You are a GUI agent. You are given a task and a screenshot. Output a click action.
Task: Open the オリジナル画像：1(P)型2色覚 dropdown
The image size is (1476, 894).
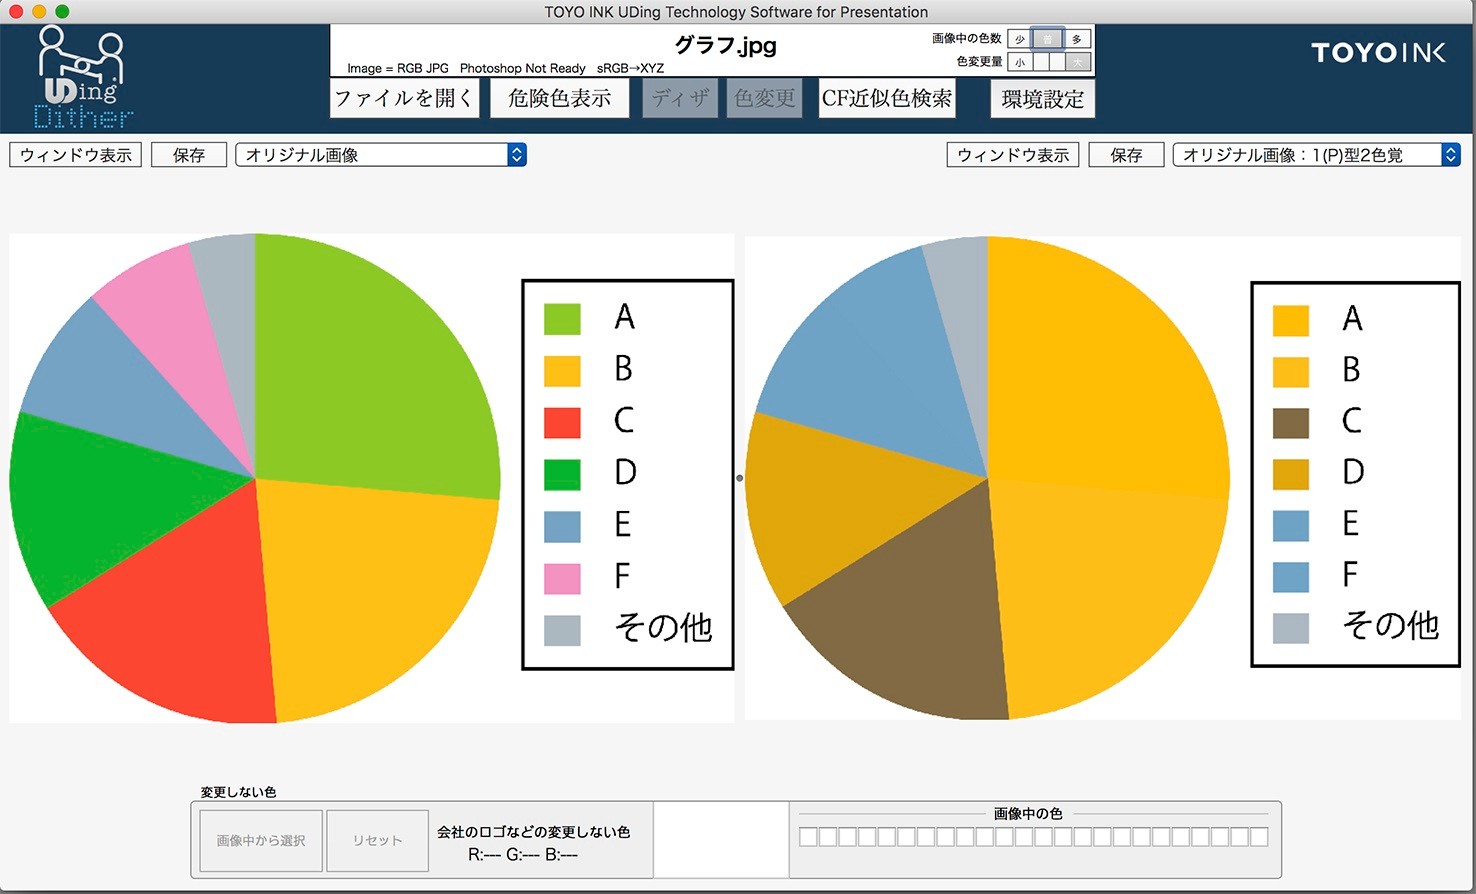coord(1316,155)
